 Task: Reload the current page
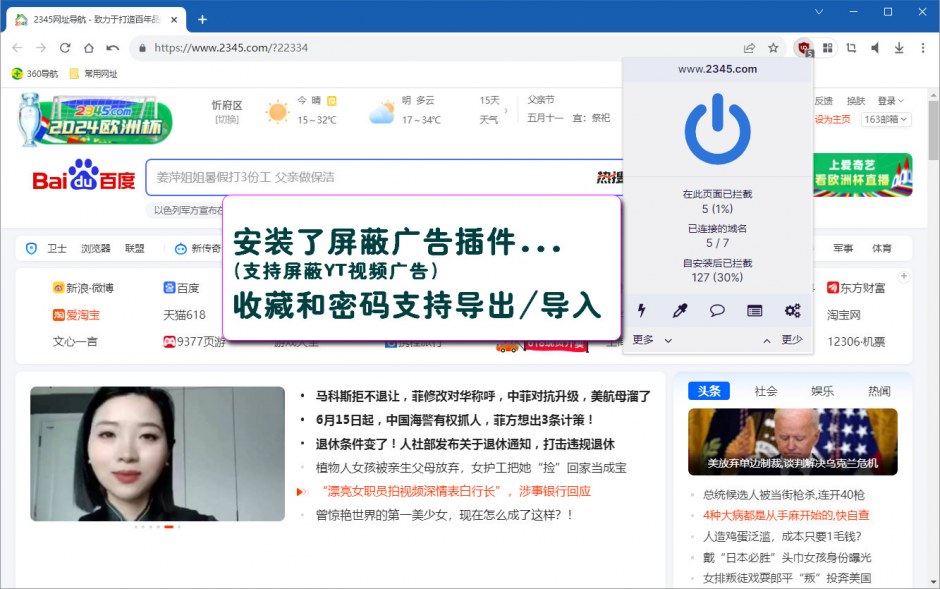[65, 48]
